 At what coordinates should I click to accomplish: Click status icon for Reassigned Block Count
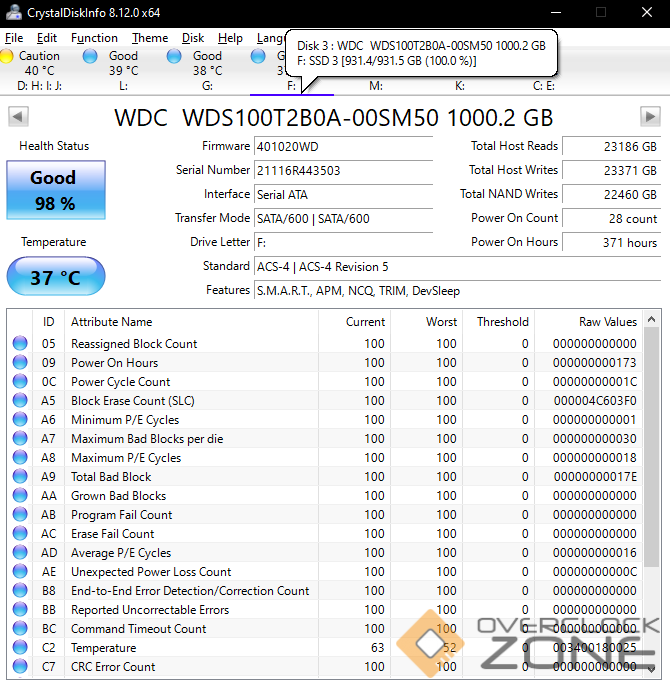20,344
